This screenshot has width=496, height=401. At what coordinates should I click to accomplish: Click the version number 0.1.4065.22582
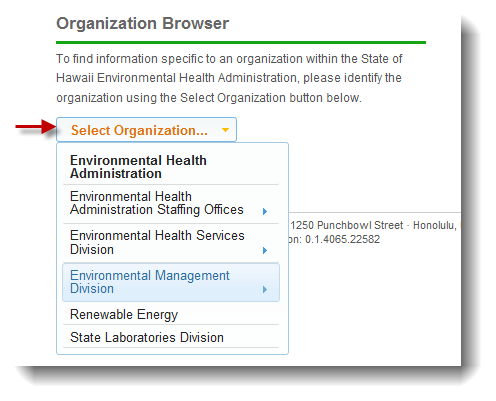pos(342,239)
